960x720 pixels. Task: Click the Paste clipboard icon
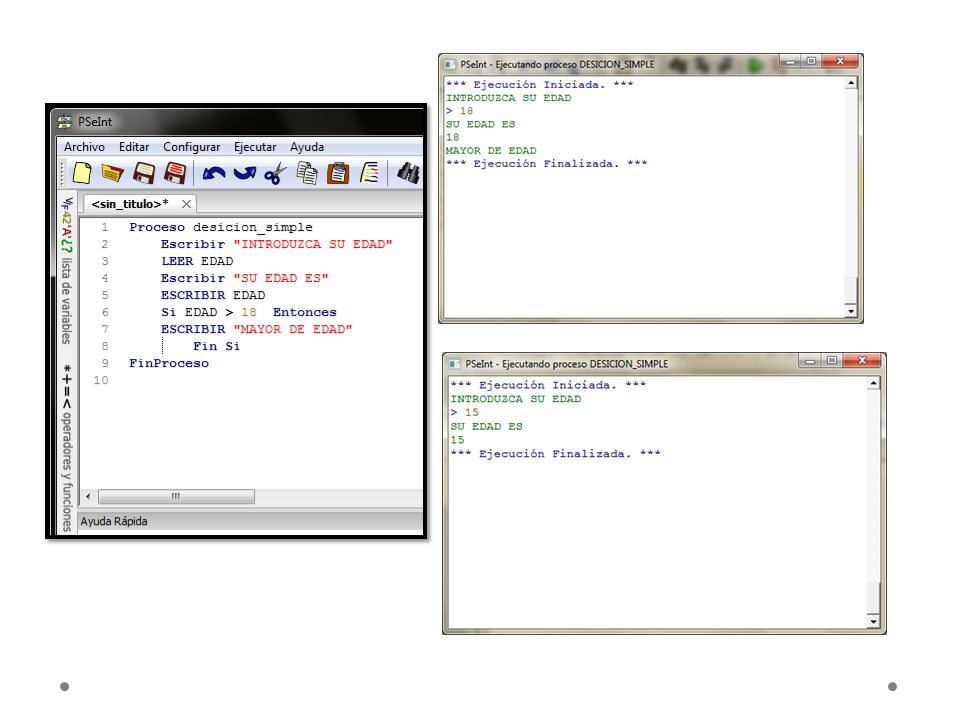tap(338, 173)
